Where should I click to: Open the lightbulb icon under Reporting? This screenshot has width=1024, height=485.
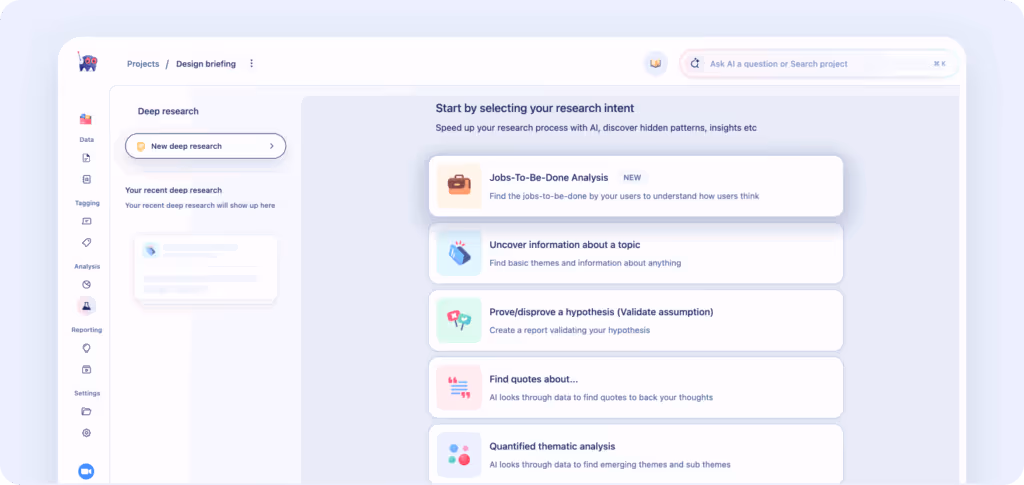(86, 348)
